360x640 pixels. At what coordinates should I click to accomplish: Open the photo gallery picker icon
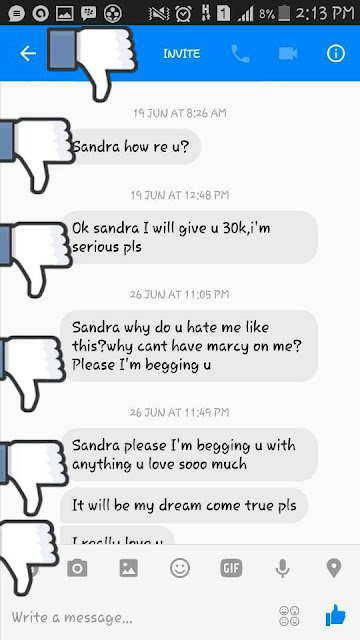pyautogui.click(x=129, y=568)
